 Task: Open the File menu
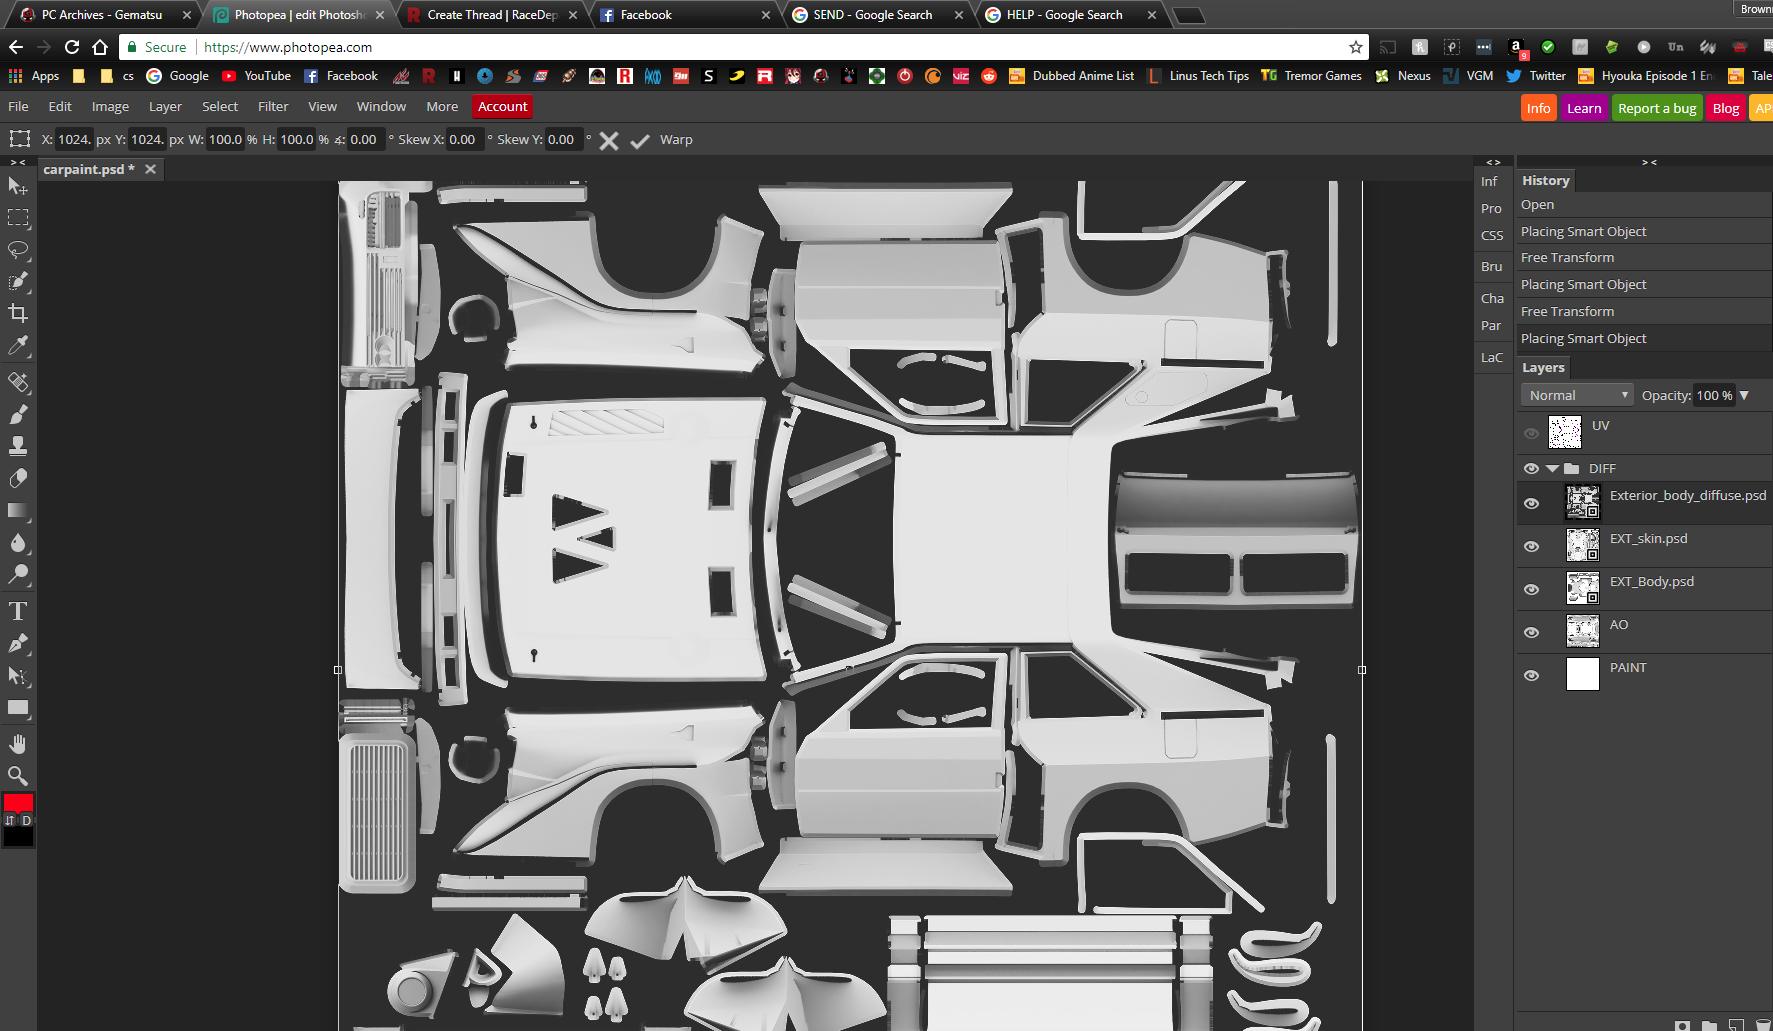pos(18,107)
